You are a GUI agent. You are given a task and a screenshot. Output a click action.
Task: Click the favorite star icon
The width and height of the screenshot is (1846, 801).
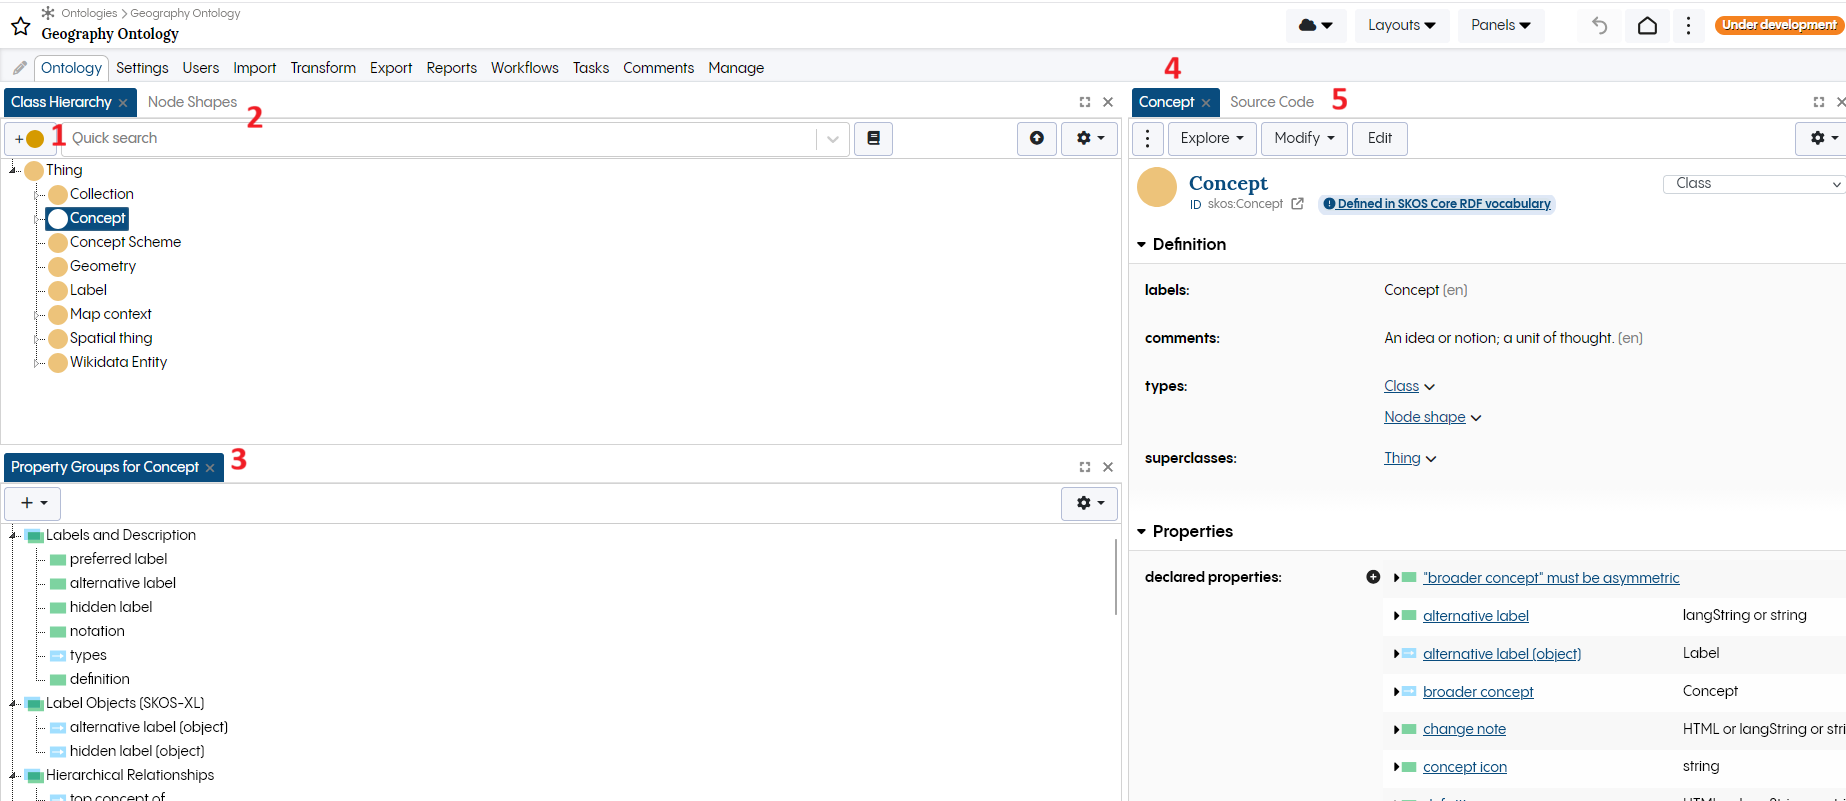coord(20,26)
